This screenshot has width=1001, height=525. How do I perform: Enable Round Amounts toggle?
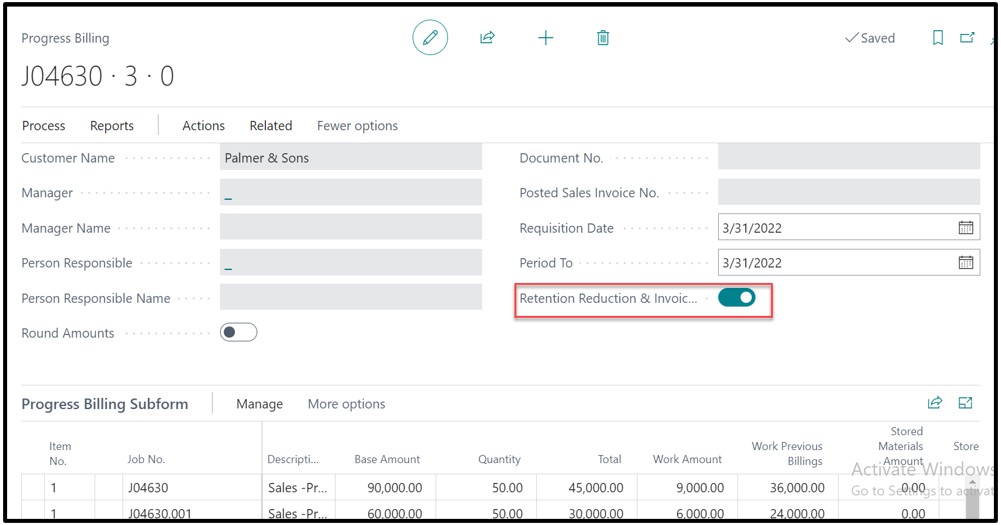click(x=239, y=333)
